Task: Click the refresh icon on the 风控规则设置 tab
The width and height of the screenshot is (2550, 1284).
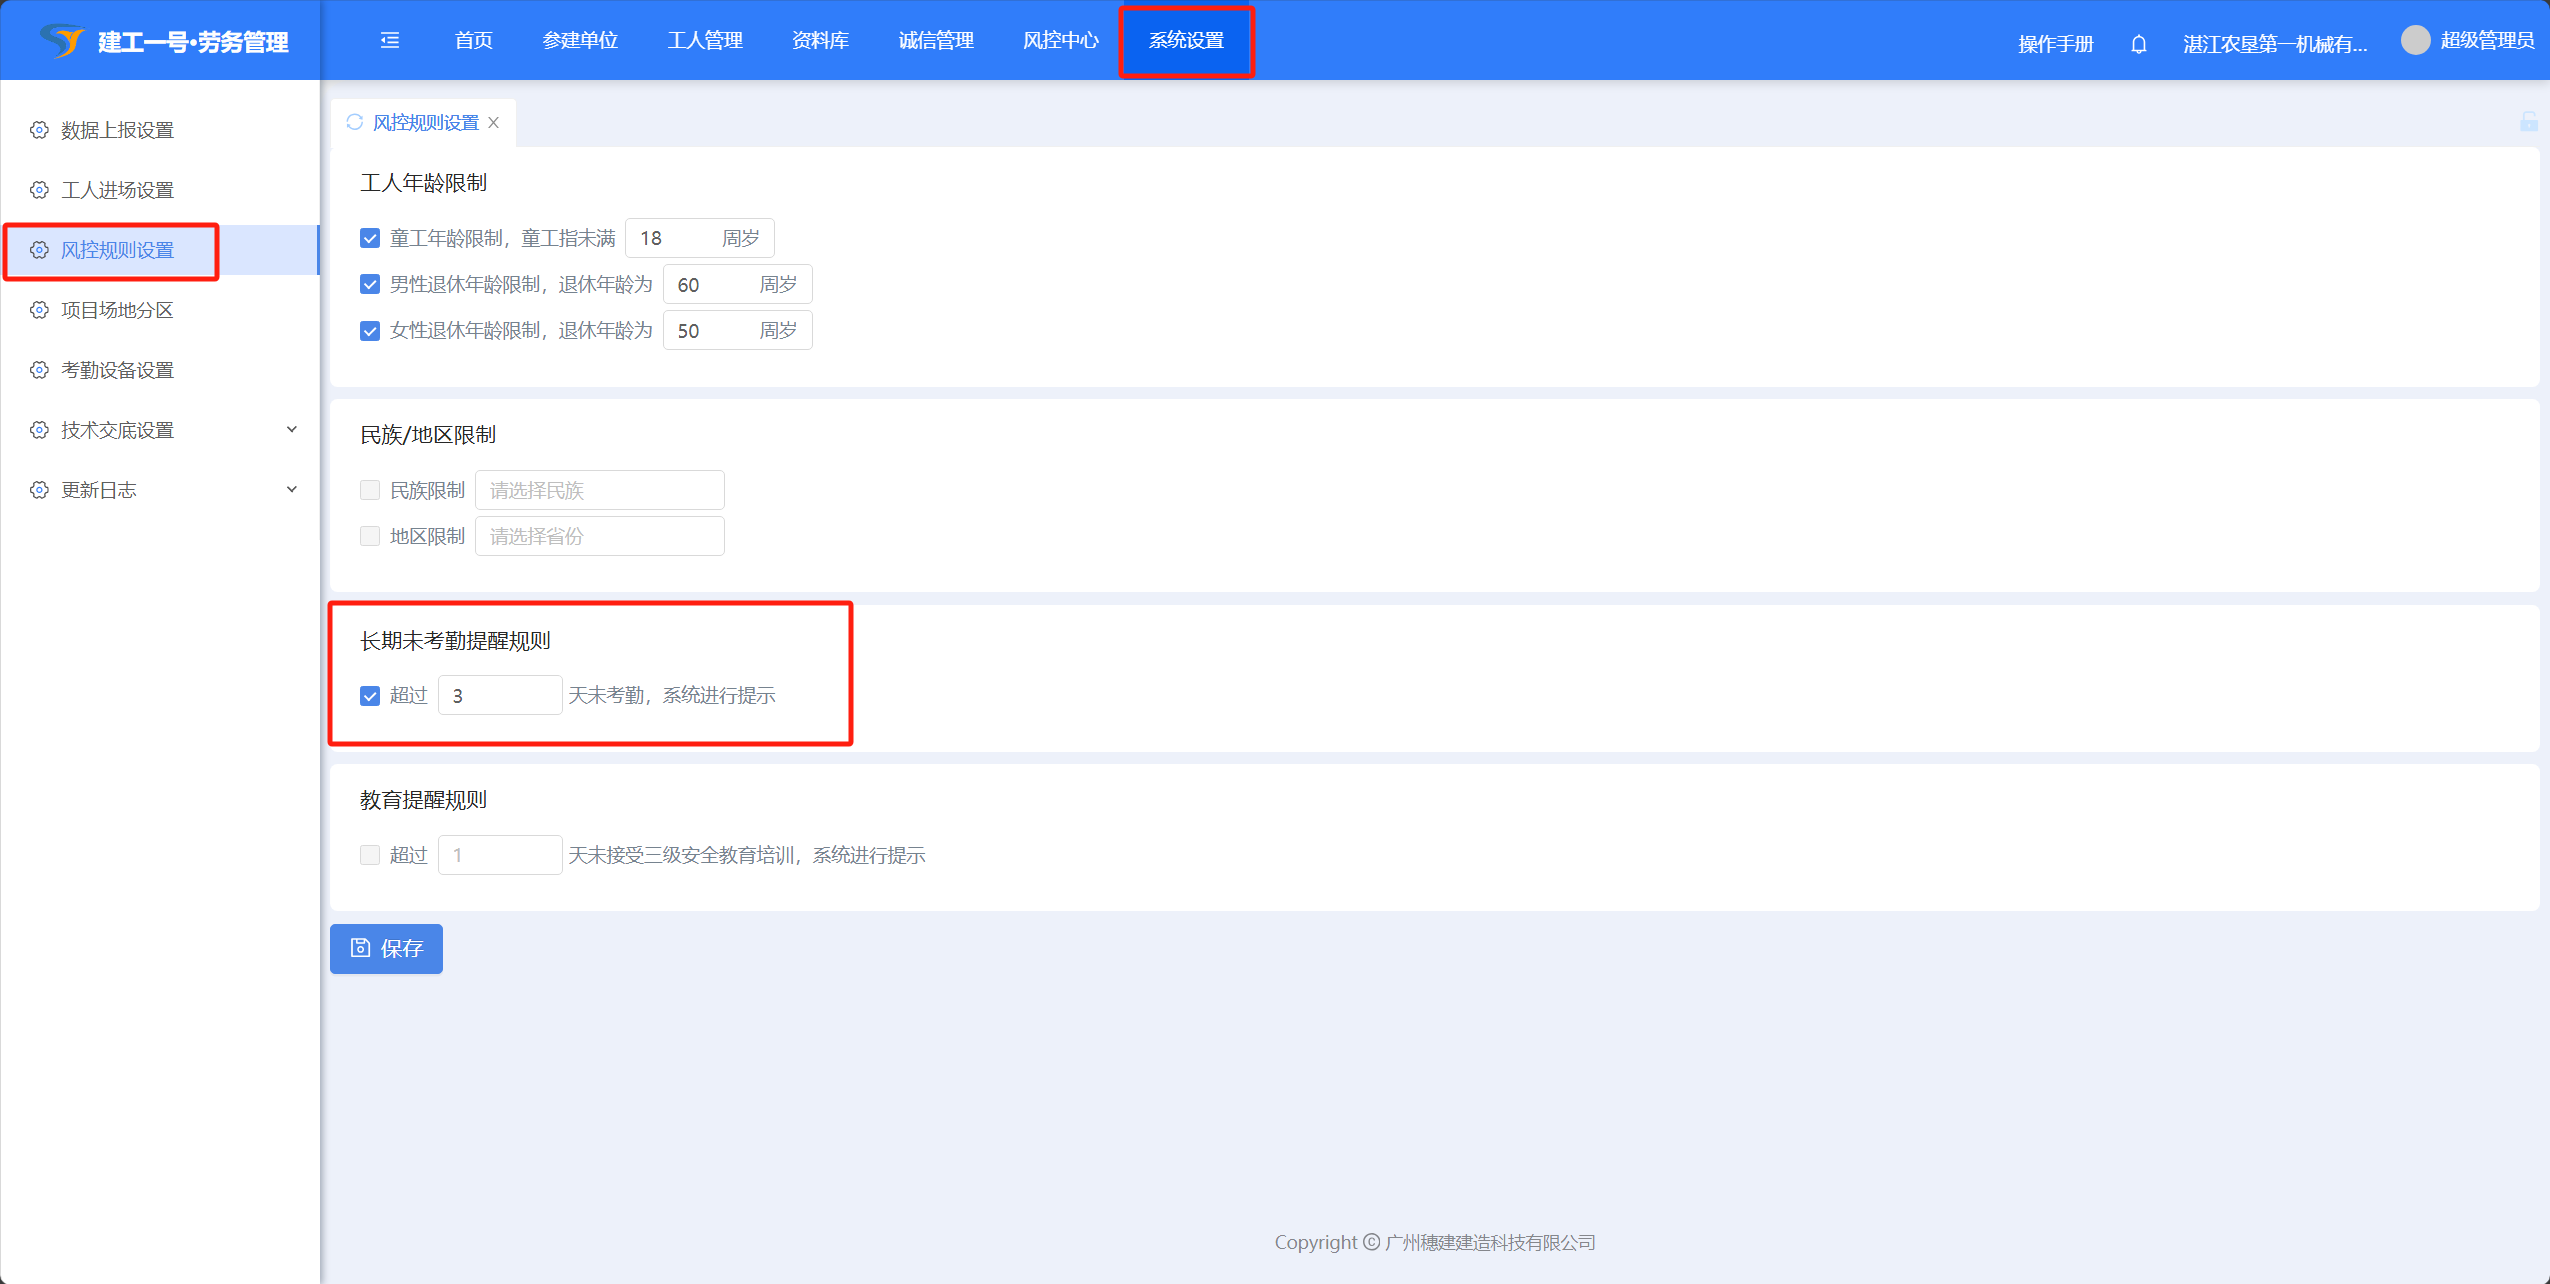Action: 354,122
